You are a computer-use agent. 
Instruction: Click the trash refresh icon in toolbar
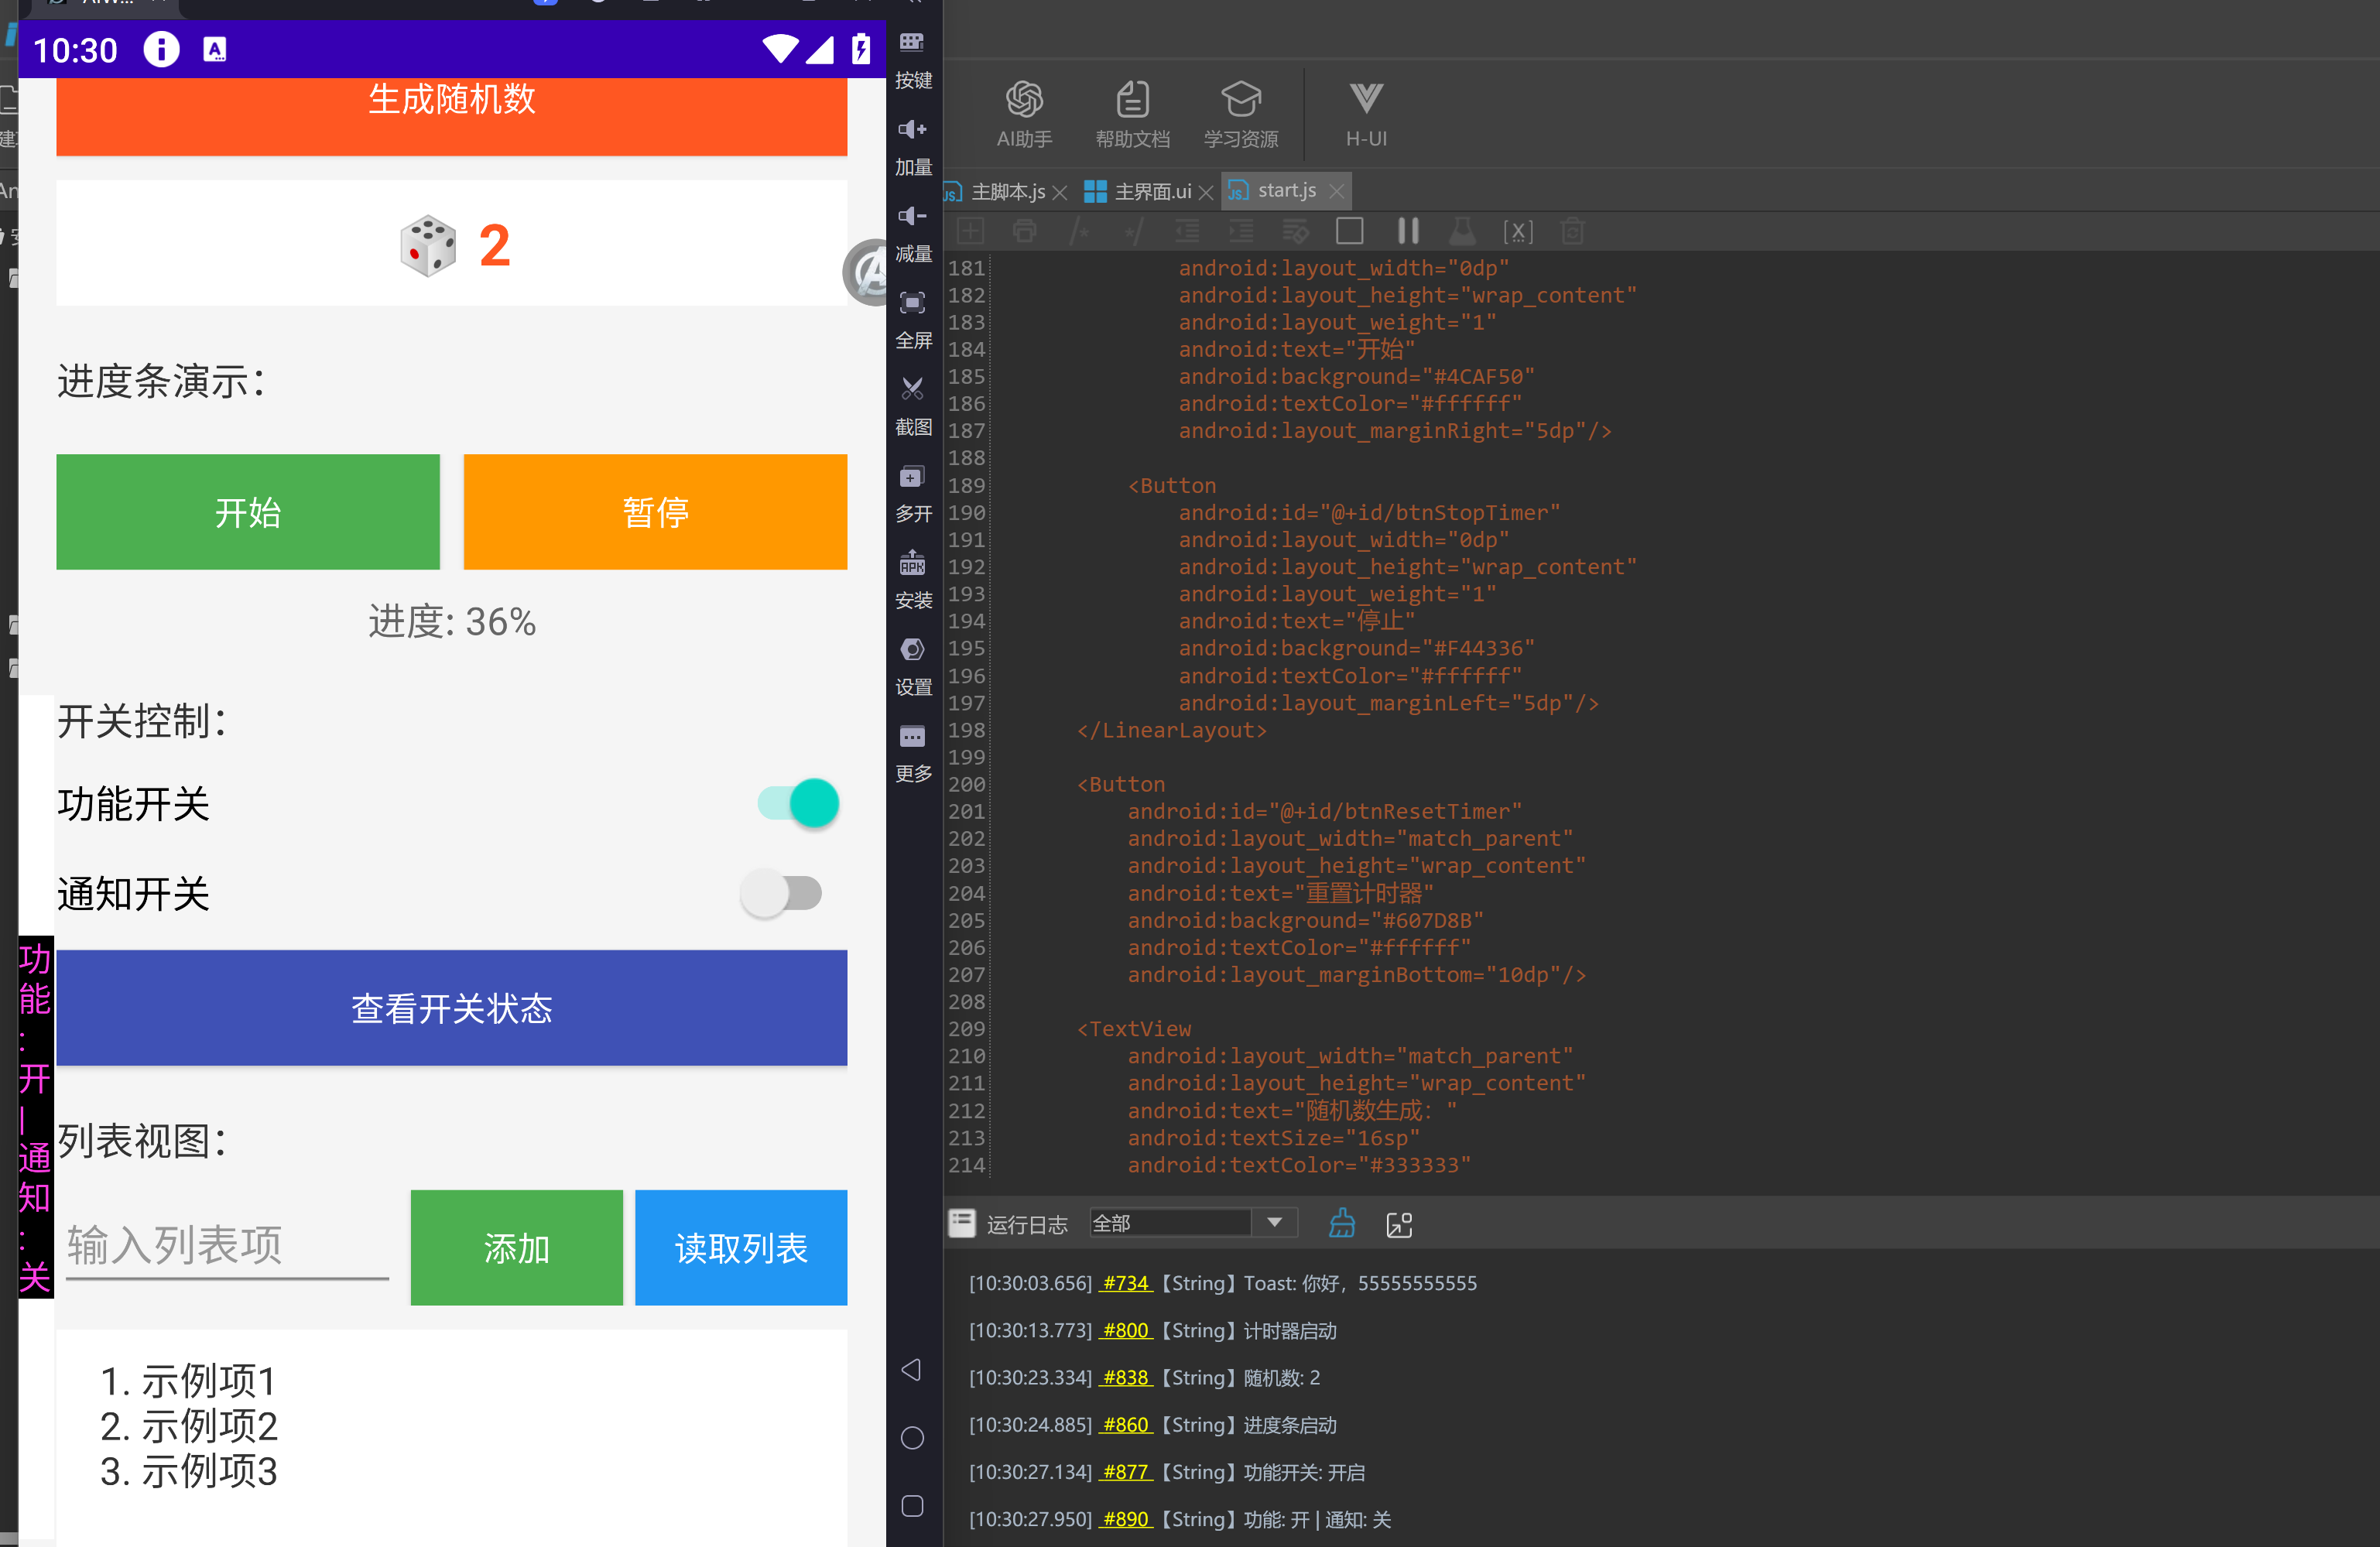pos(1572,232)
